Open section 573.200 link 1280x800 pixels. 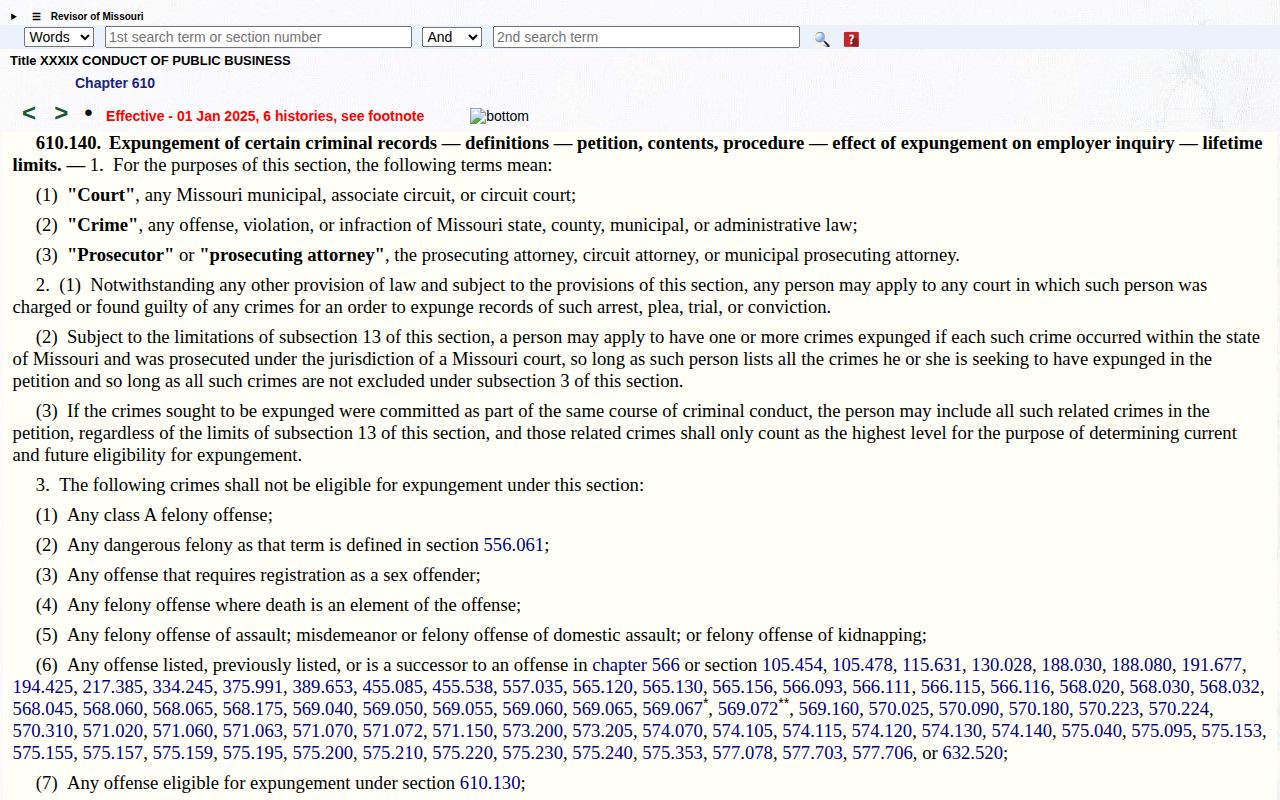(533, 731)
